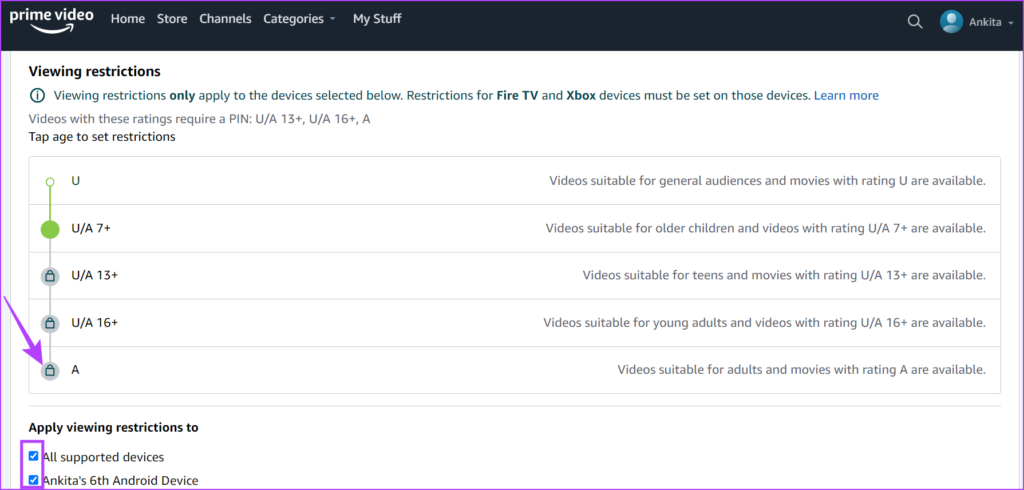Viewport: 1024px width, 490px height.
Task: Click the A rating lock icon
Action: coord(50,370)
